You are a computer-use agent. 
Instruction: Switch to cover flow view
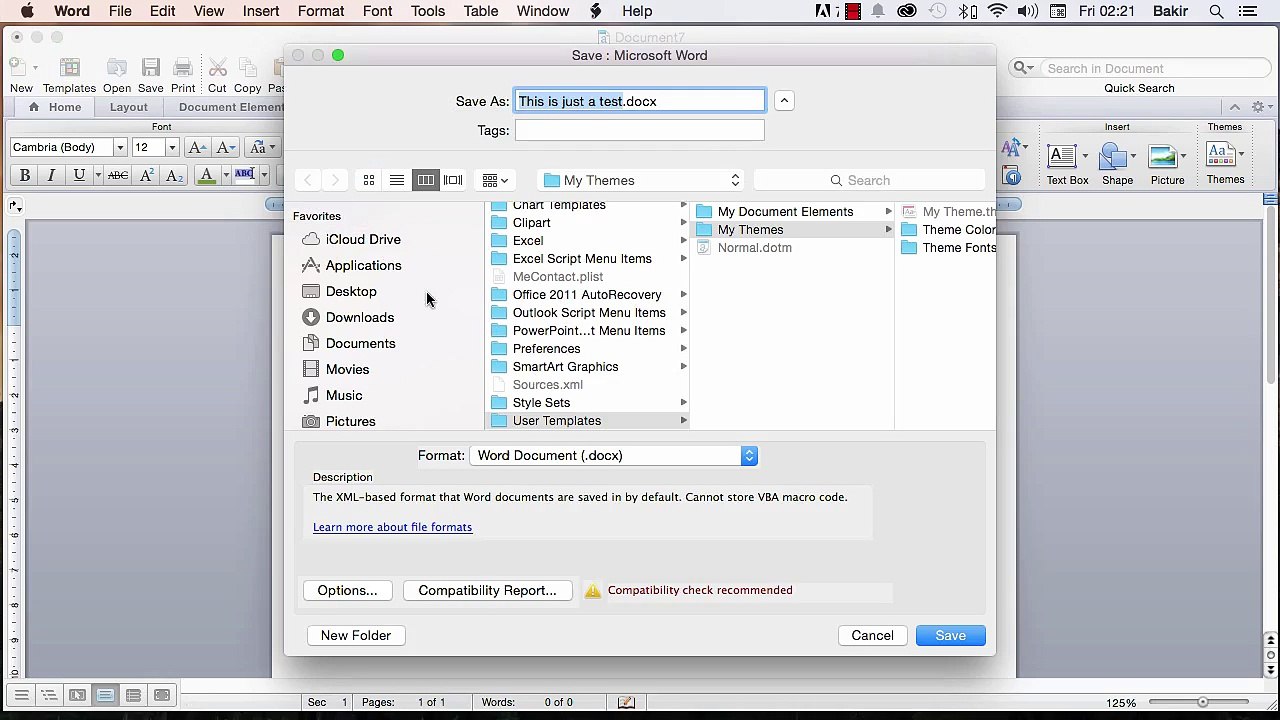(453, 180)
